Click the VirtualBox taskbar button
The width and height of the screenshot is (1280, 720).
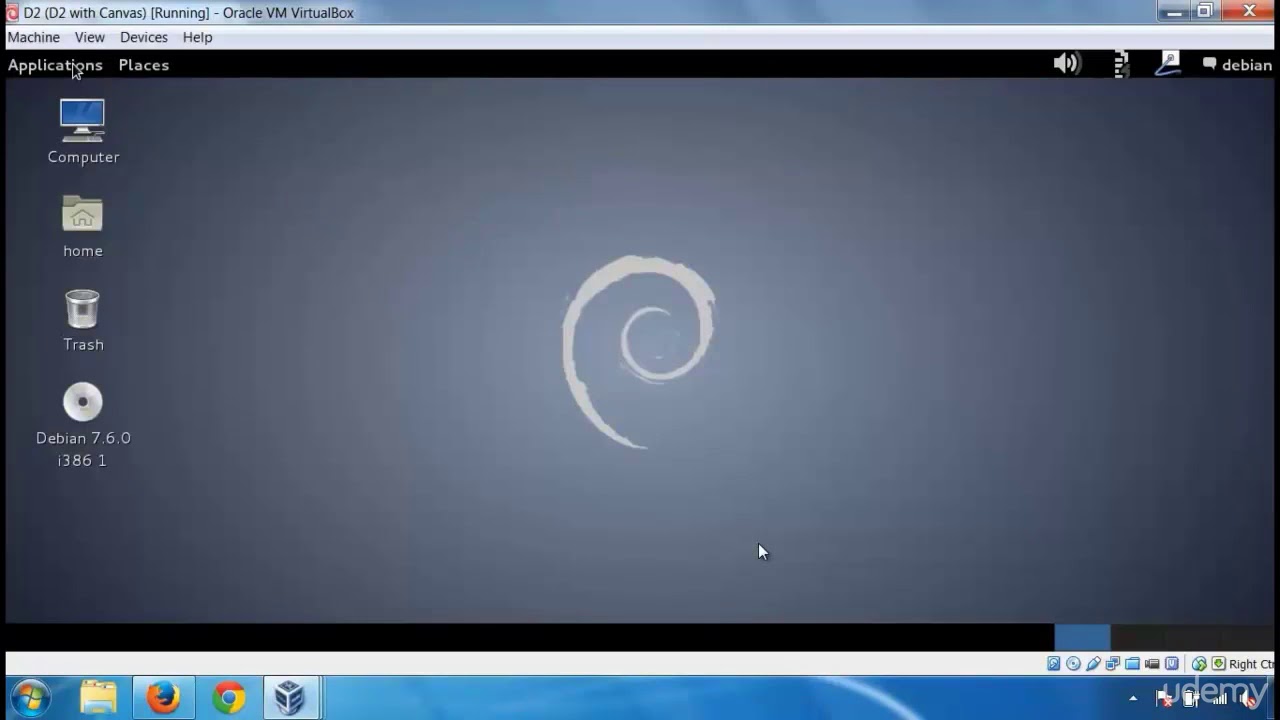tap(291, 697)
